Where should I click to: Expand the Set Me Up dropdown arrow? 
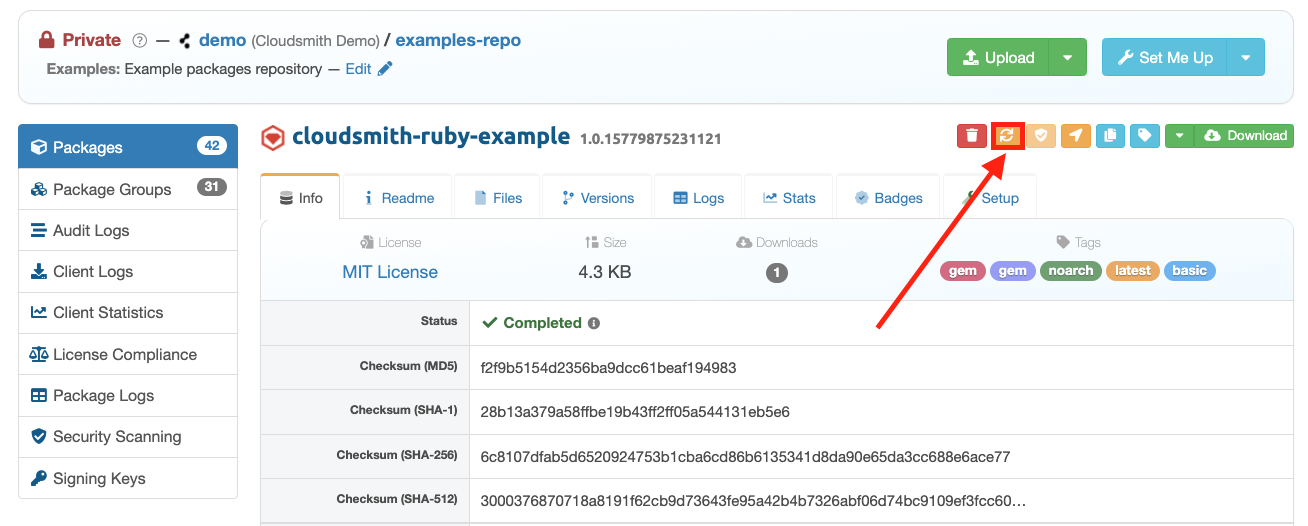tap(1246, 58)
